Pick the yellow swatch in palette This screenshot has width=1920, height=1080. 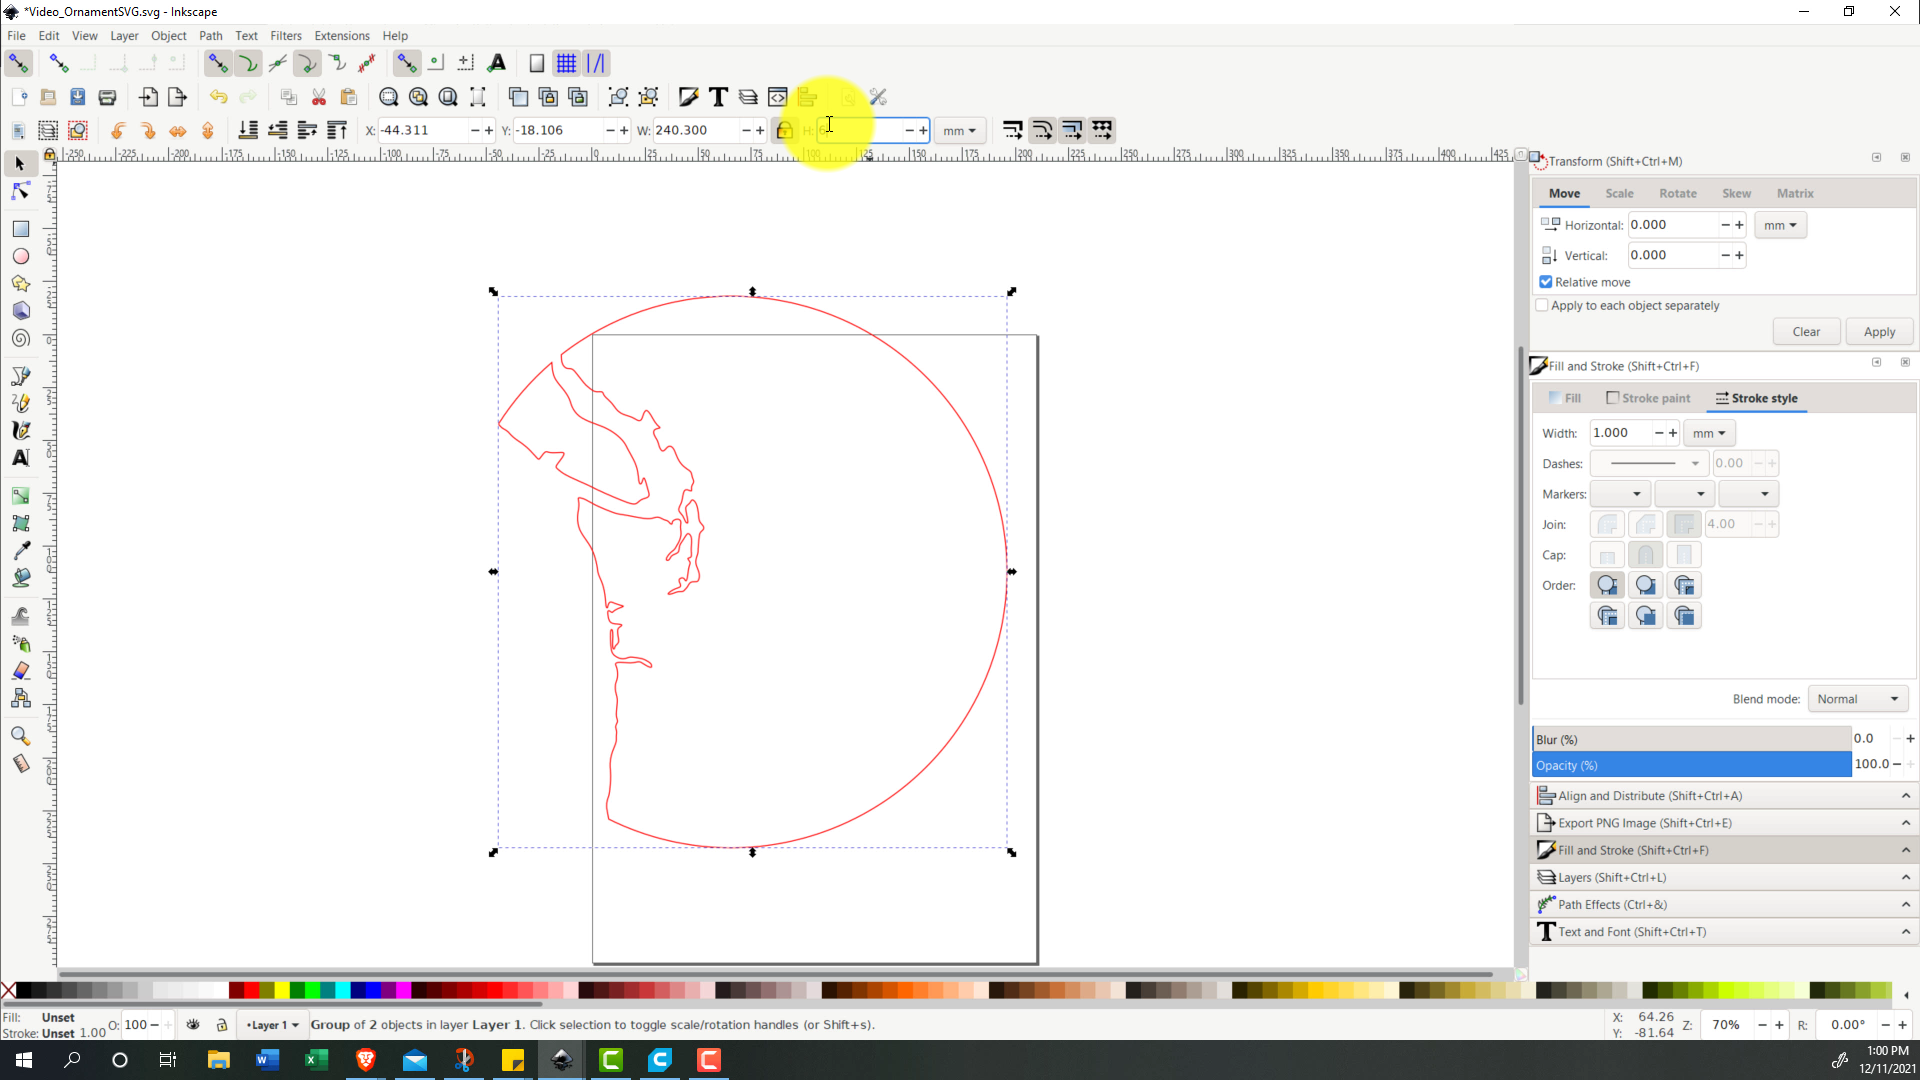click(x=283, y=990)
